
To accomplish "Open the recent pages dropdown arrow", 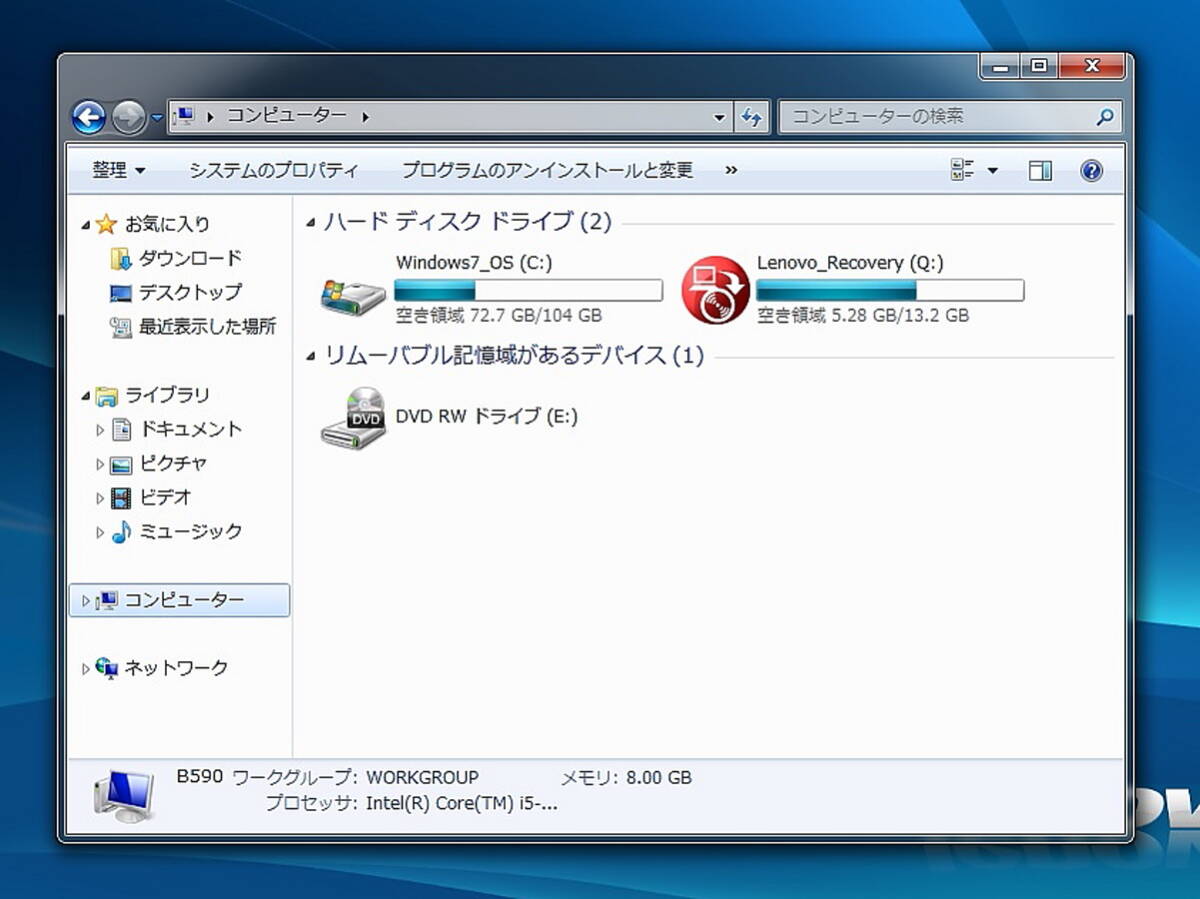I will (x=157, y=119).
